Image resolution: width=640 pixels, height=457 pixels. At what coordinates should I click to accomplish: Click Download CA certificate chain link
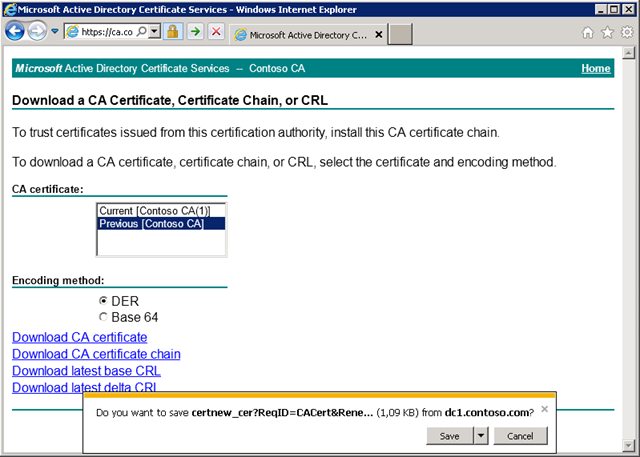pyautogui.click(x=96, y=354)
